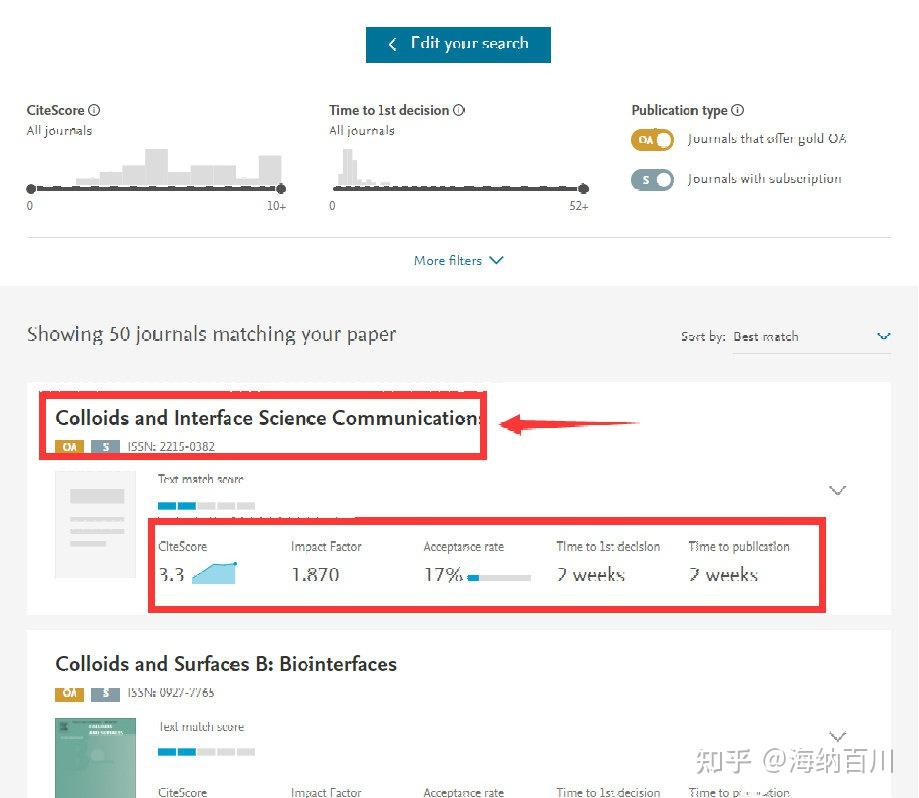
Task: Click the back arrow in Edit your search button
Action: coord(392,44)
